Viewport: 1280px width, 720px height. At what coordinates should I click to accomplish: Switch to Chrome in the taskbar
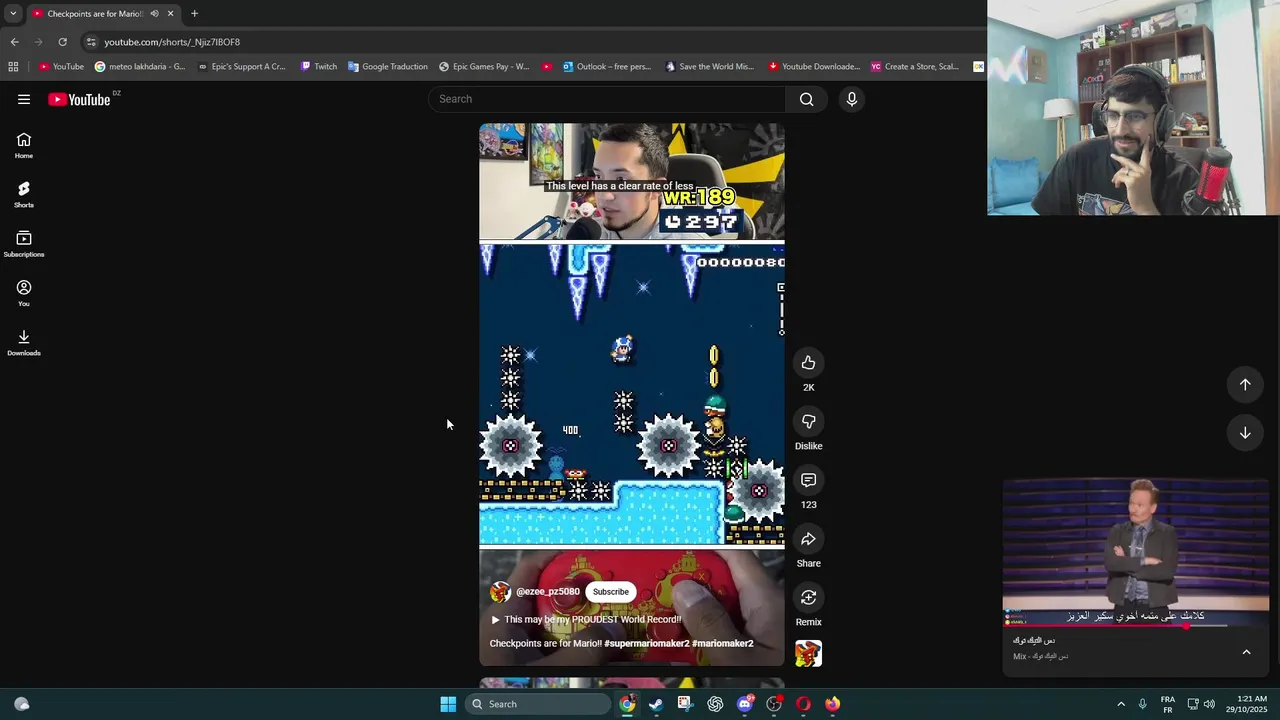[627, 704]
